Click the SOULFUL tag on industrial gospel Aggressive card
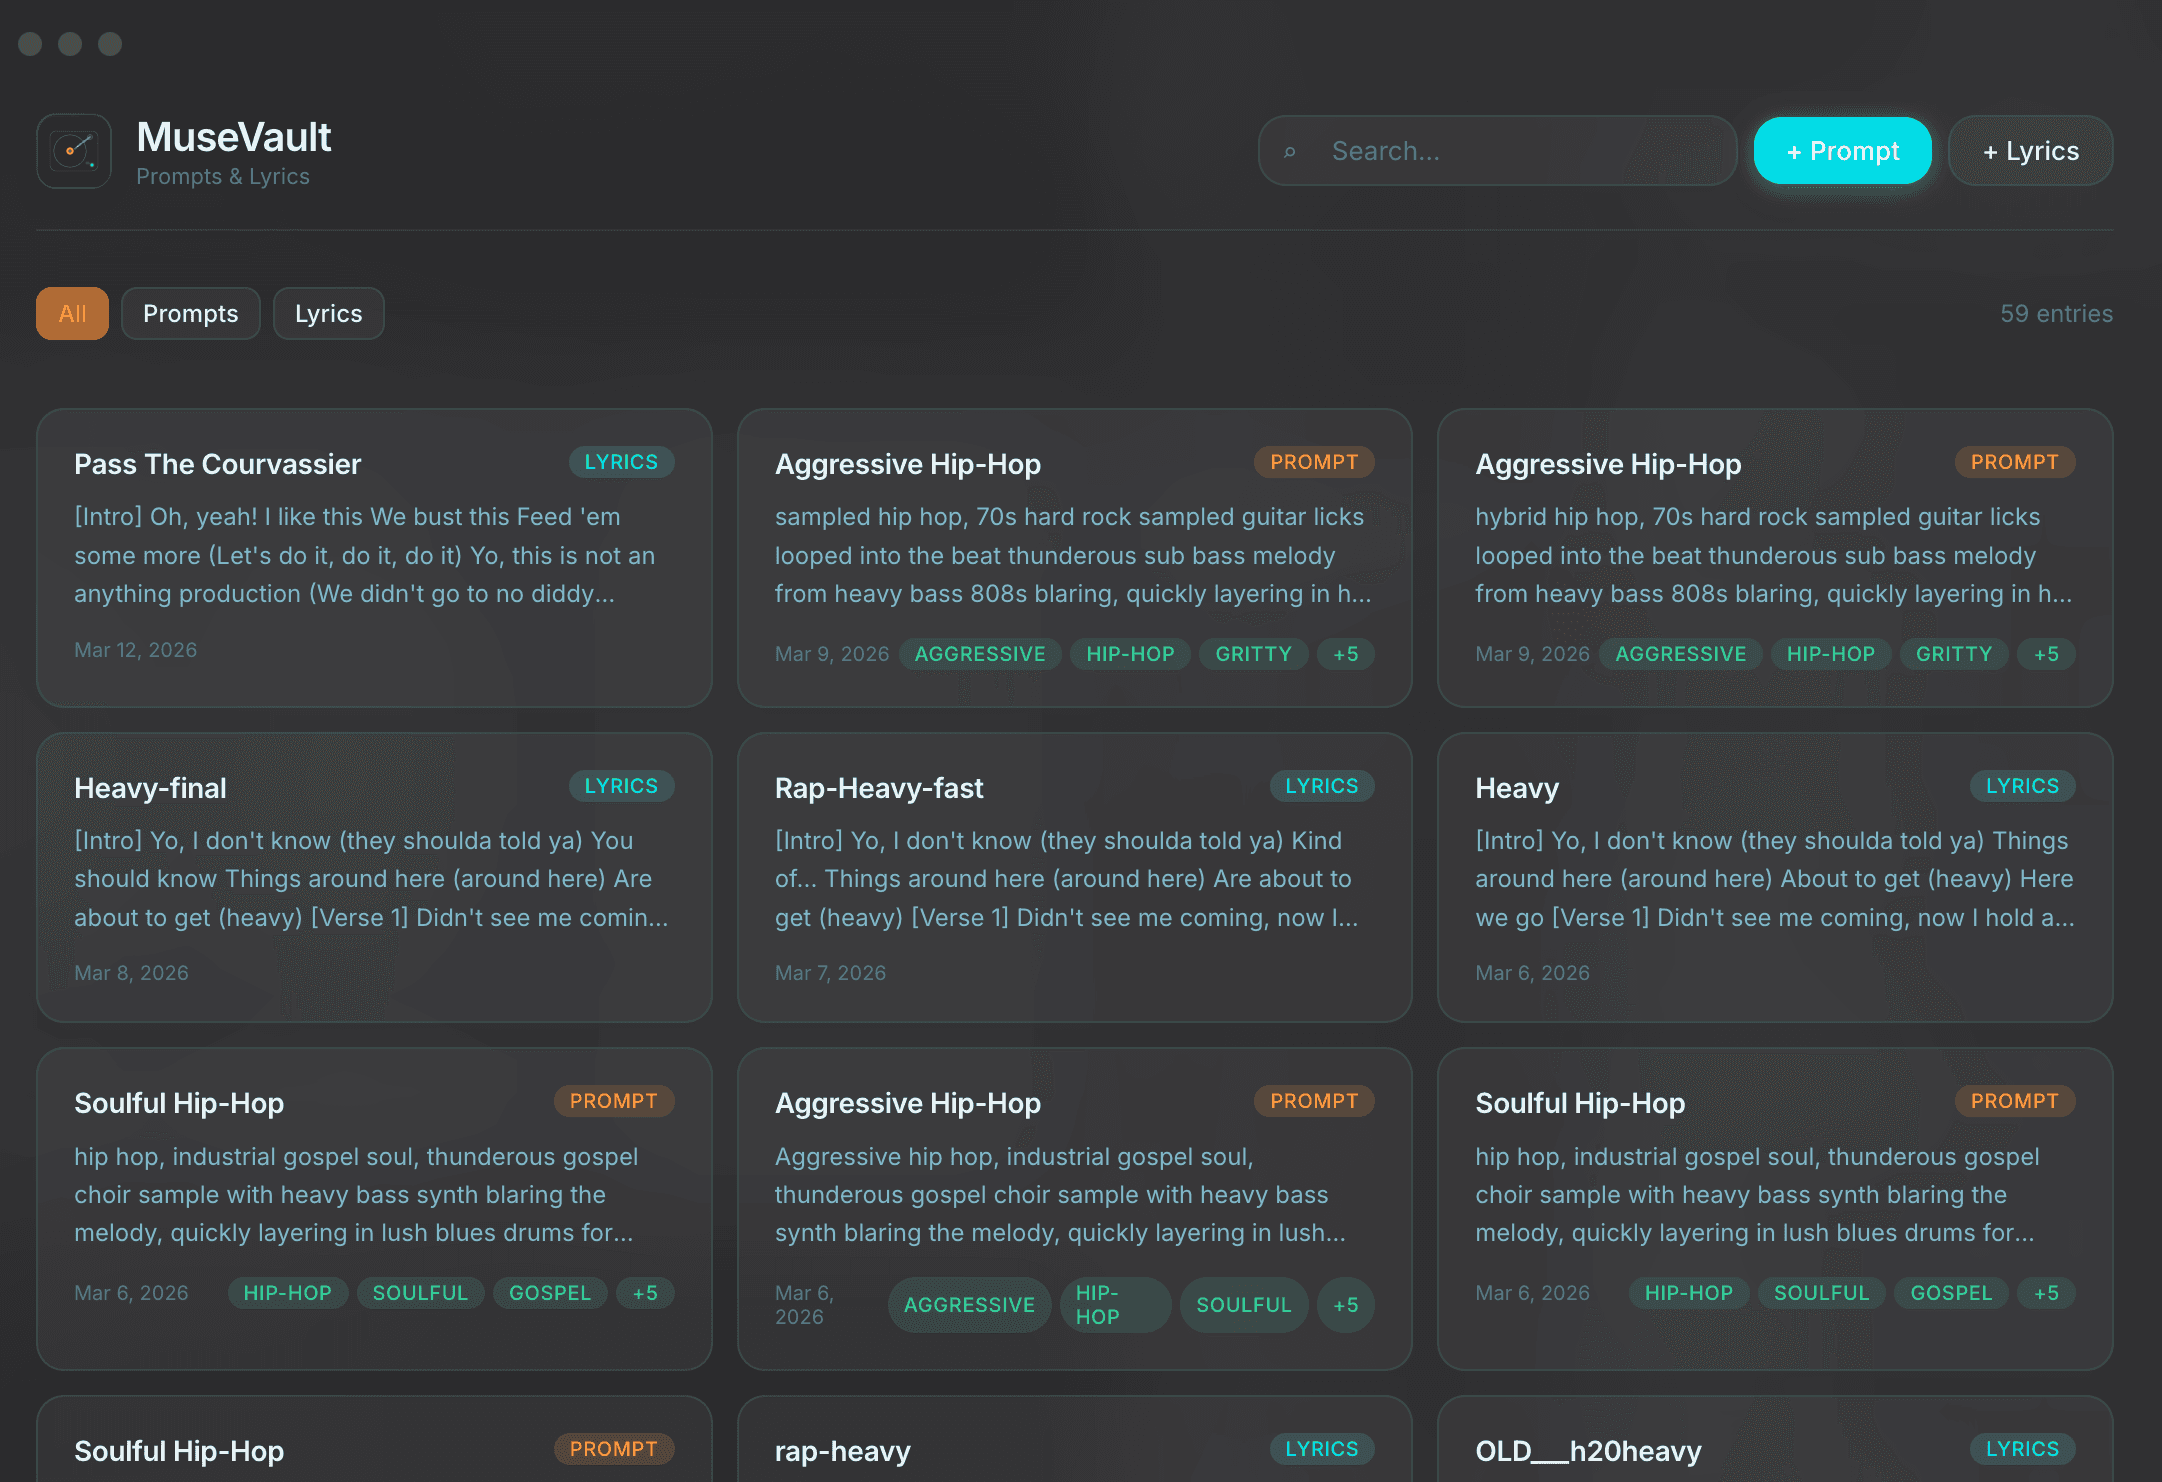 1244,1305
